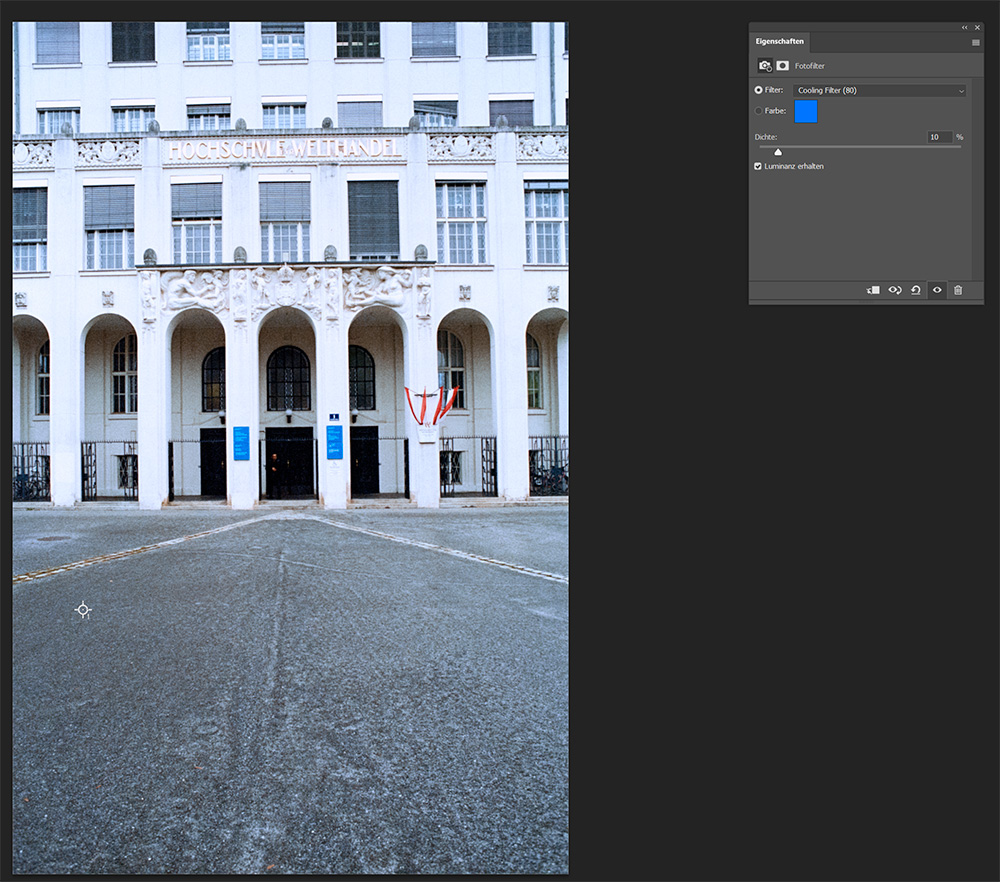
Task: Select the Farbe radio button
Action: tap(758, 110)
